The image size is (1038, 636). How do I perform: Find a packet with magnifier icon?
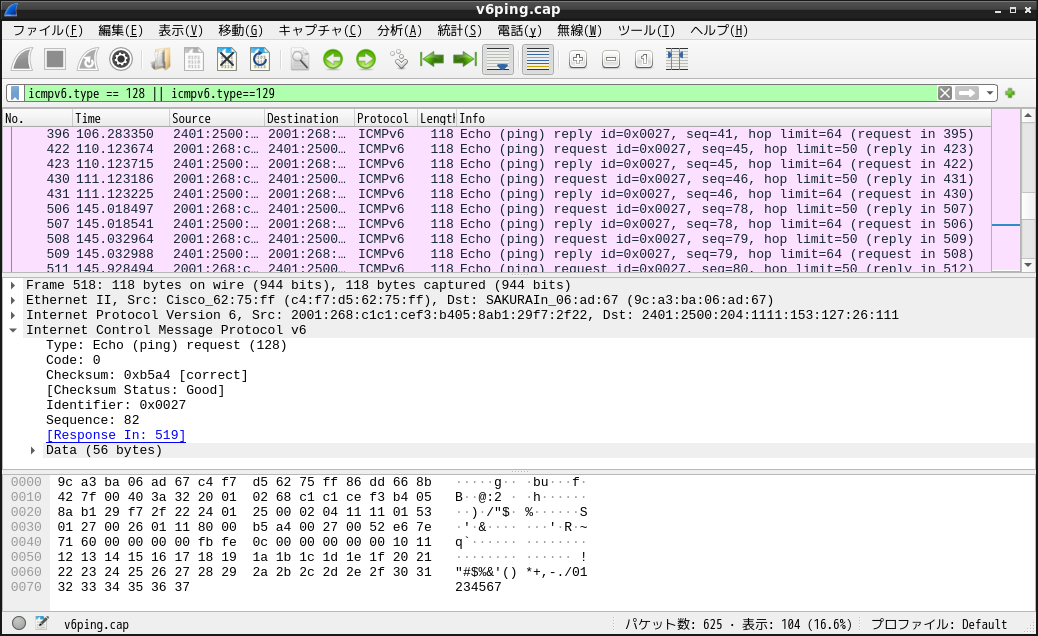click(x=300, y=60)
